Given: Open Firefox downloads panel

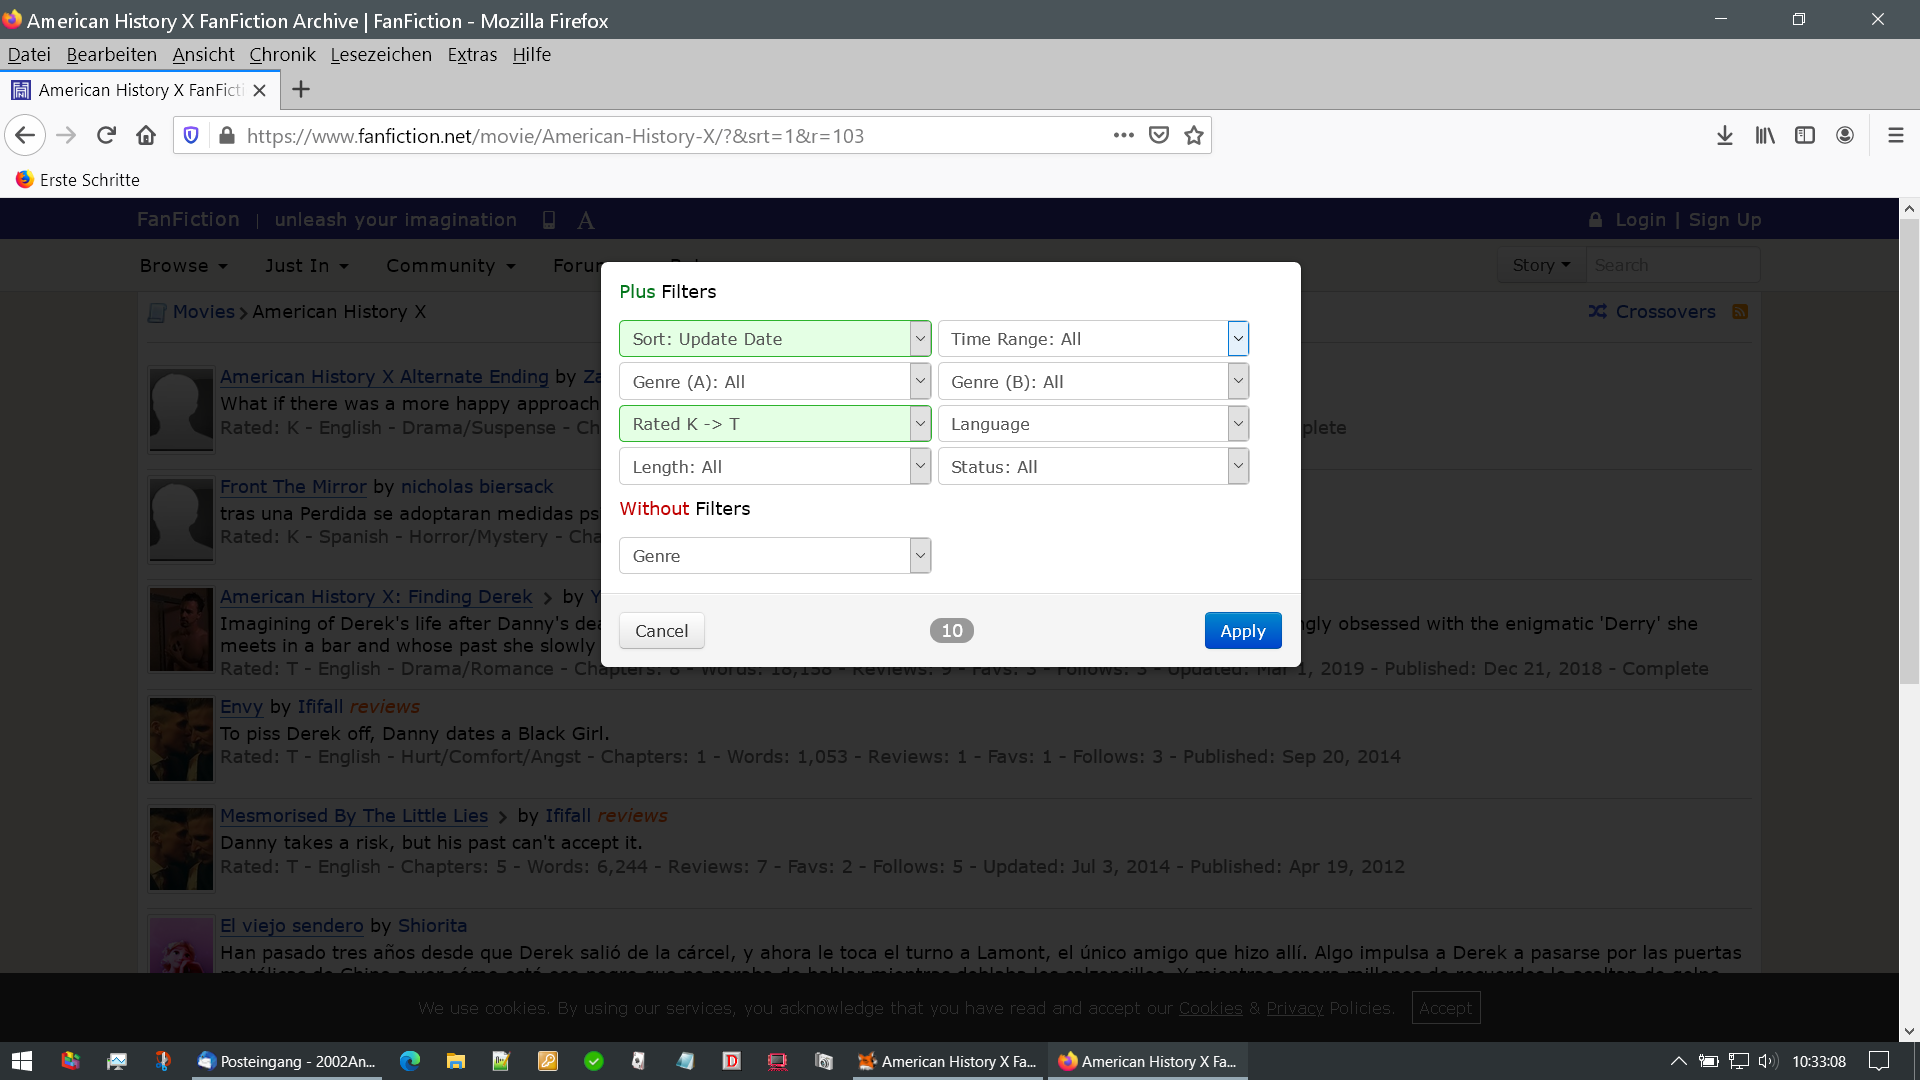Looking at the screenshot, I should point(1725,135).
